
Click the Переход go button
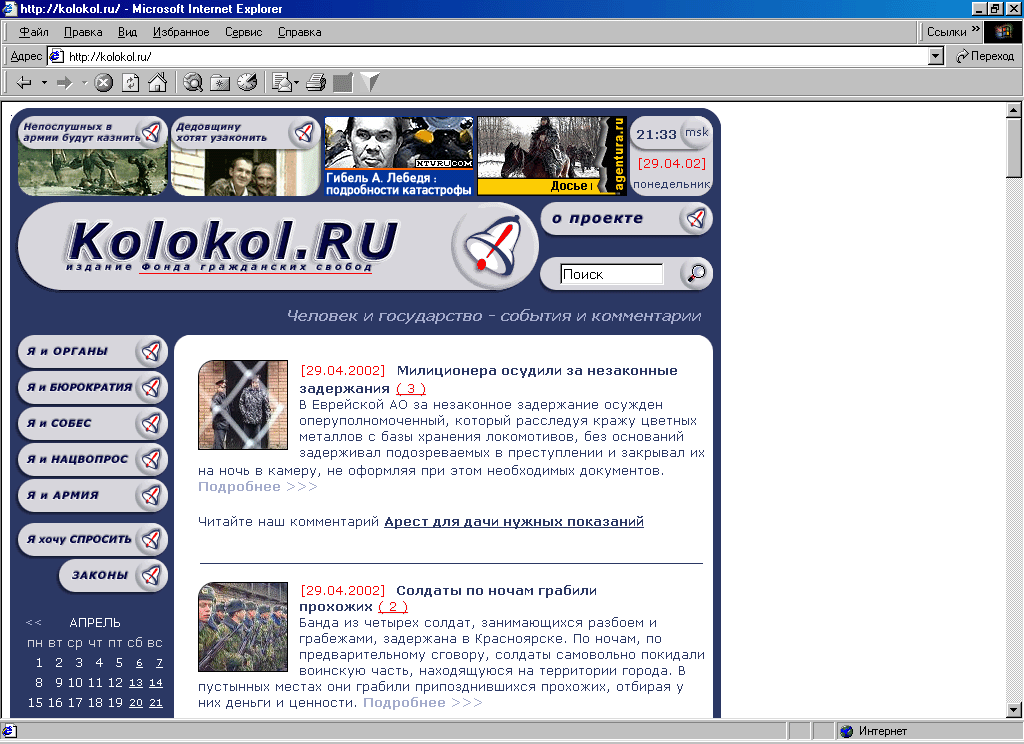[x=985, y=56]
